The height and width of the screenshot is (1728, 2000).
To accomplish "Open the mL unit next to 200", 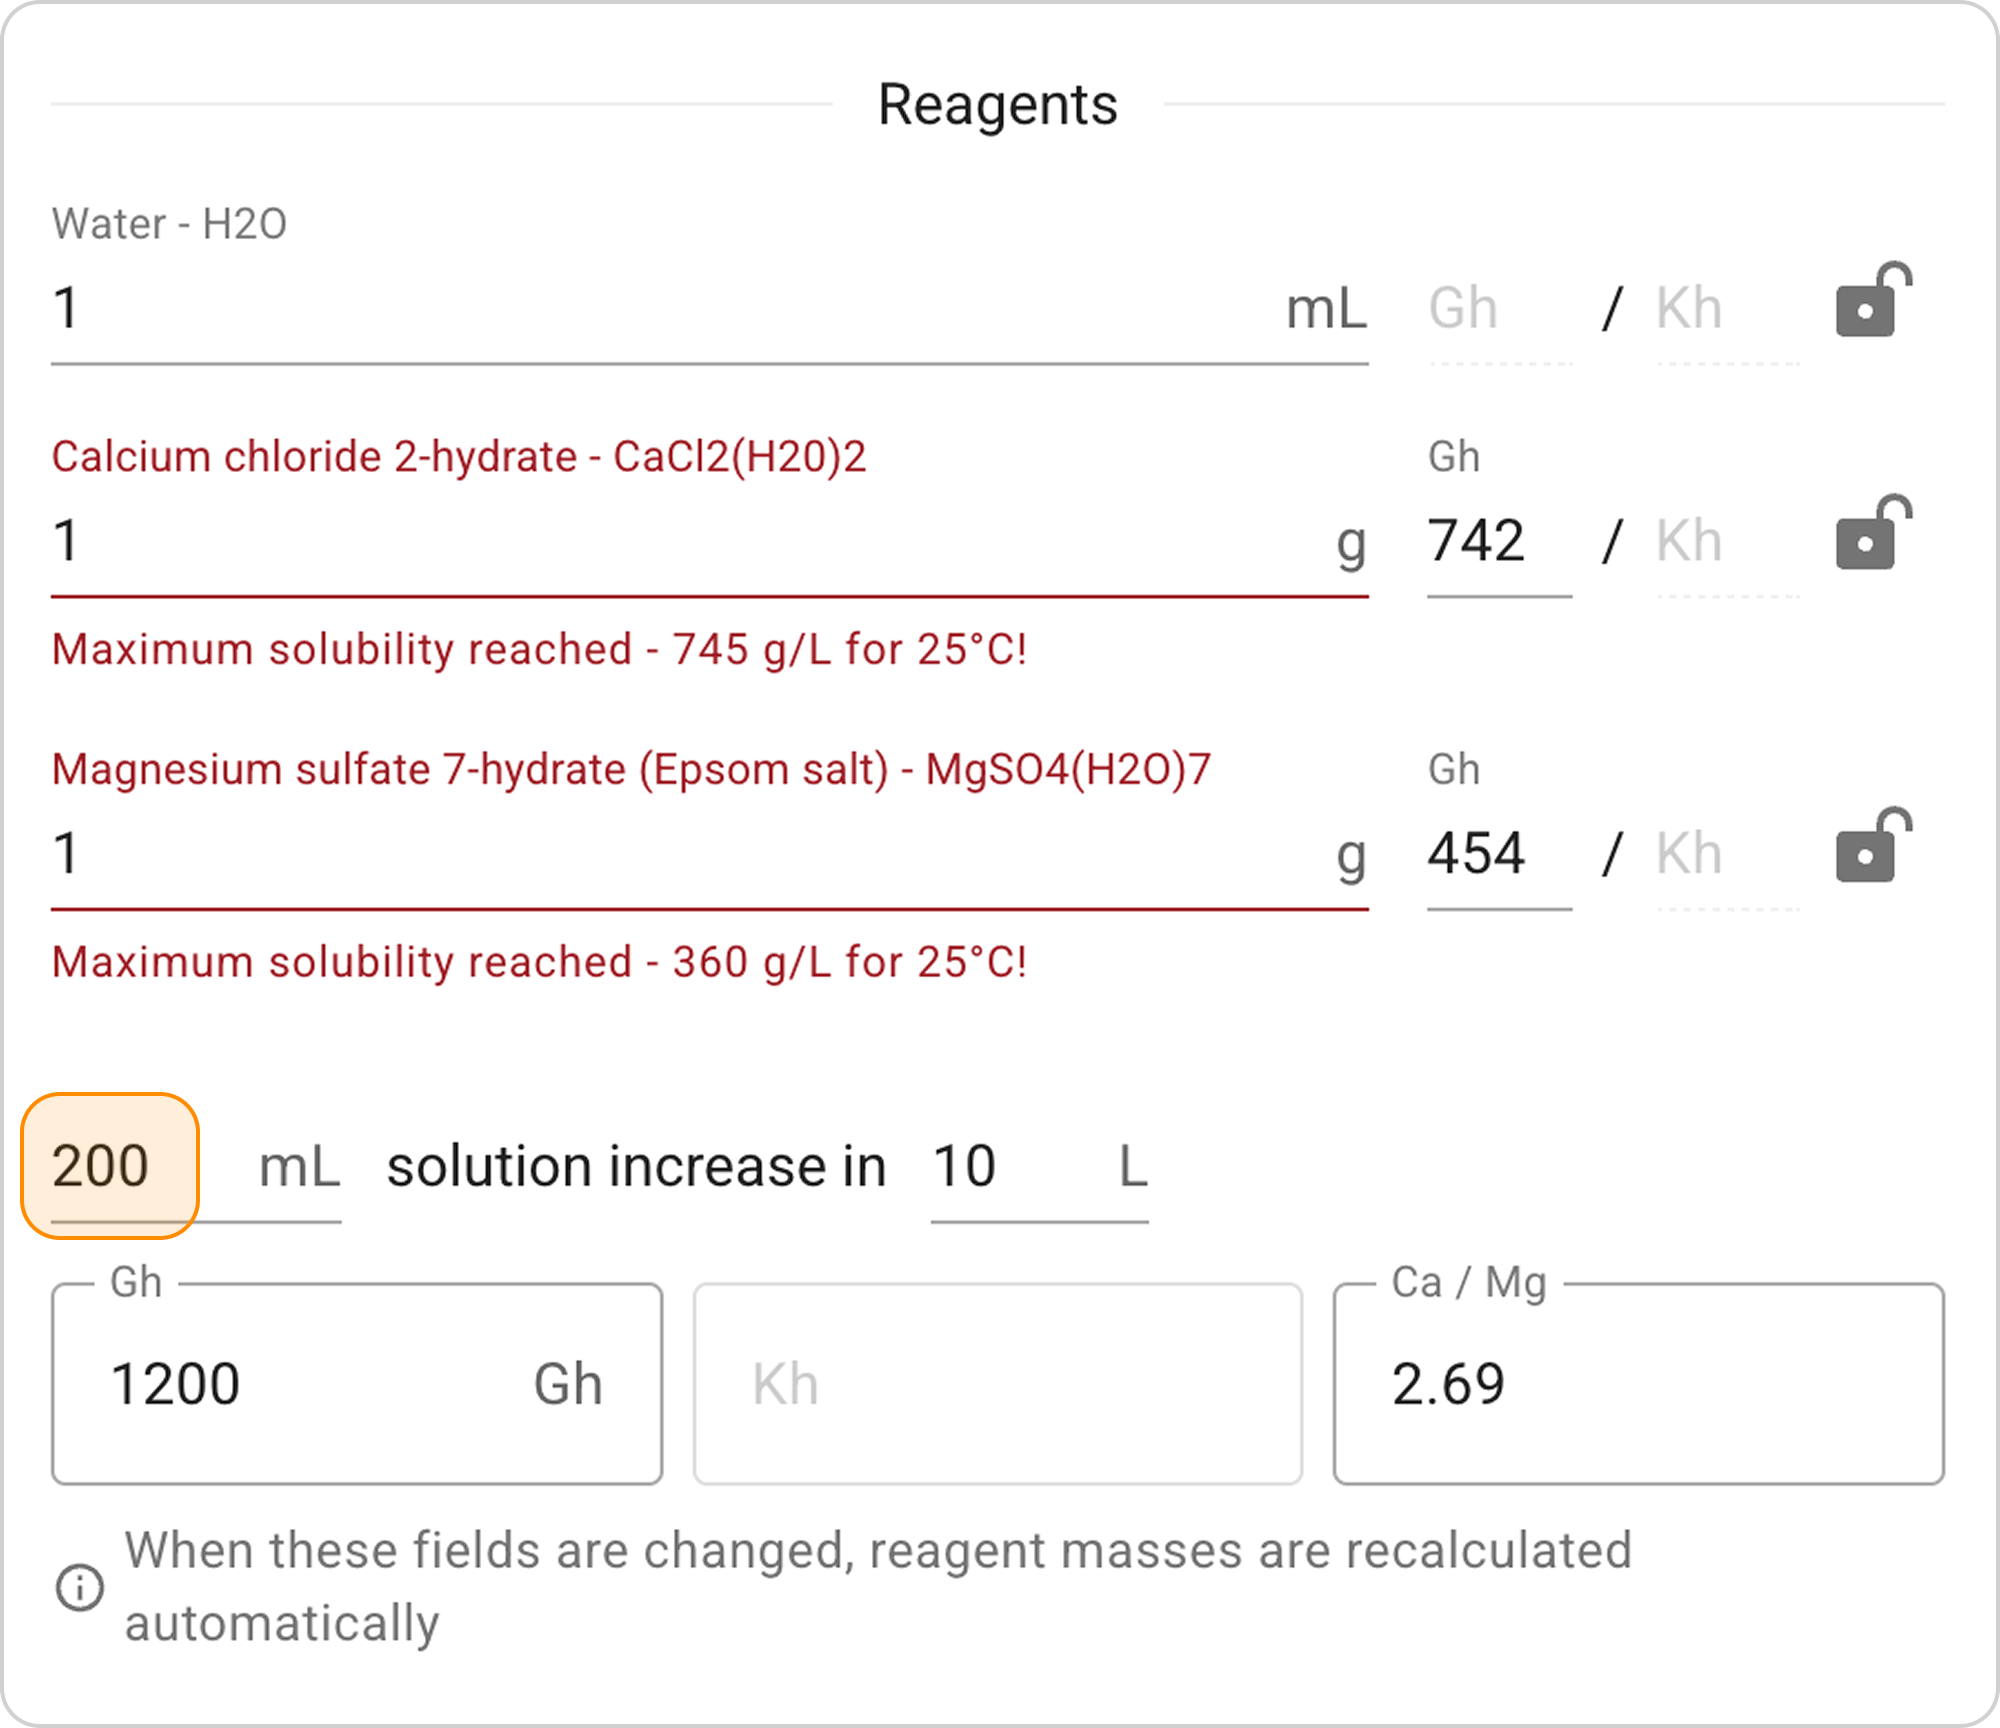I will (x=299, y=1167).
